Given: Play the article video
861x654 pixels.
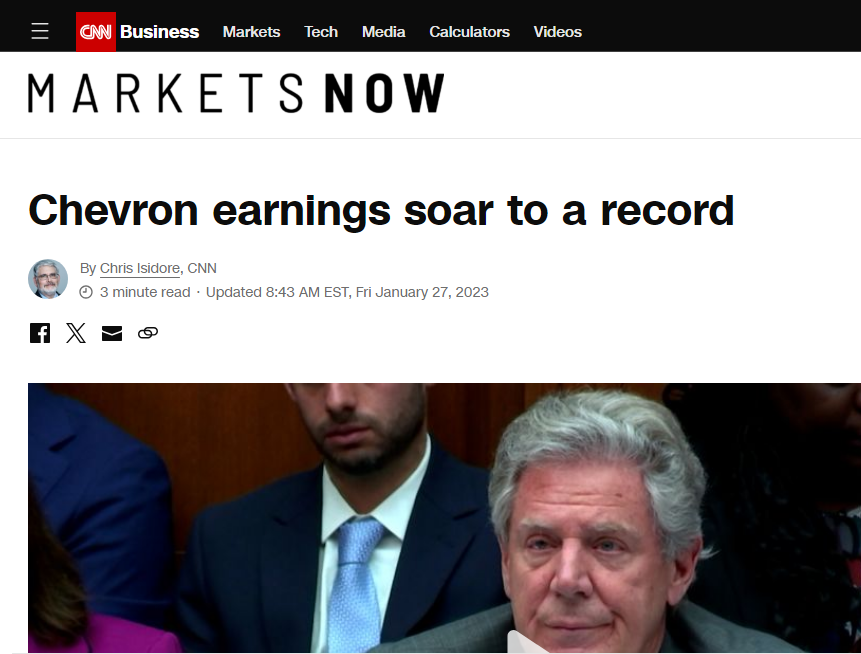Looking at the screenshot, I should point(524,642).
